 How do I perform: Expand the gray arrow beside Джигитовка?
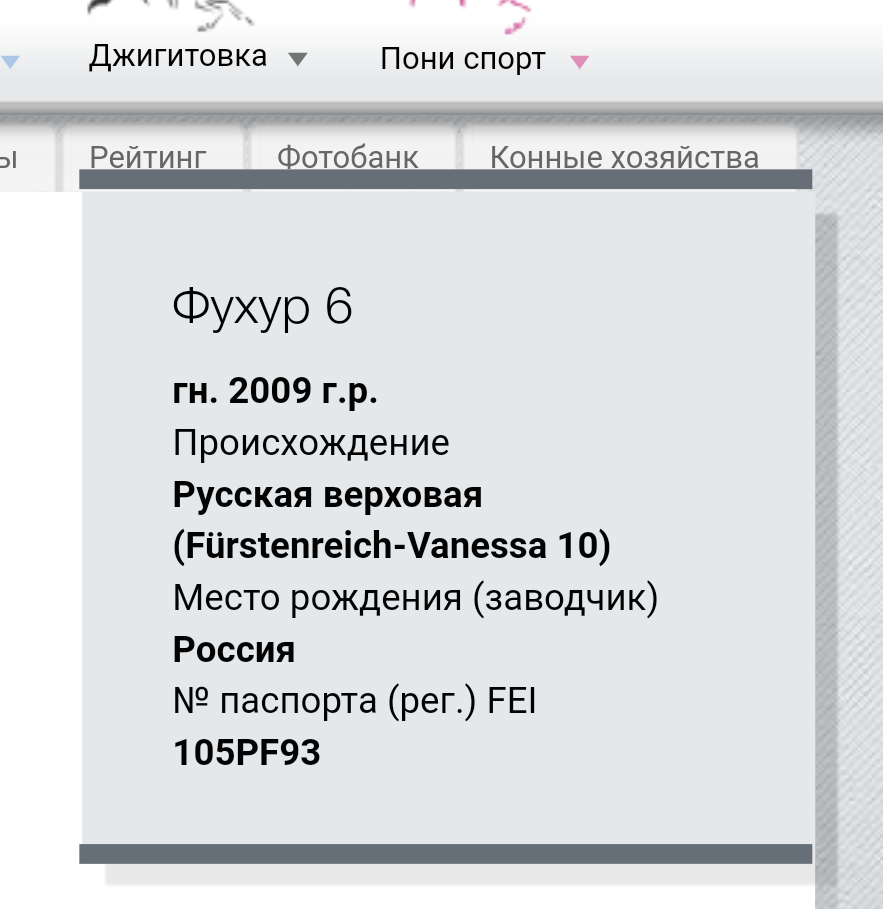click(296, 59)
